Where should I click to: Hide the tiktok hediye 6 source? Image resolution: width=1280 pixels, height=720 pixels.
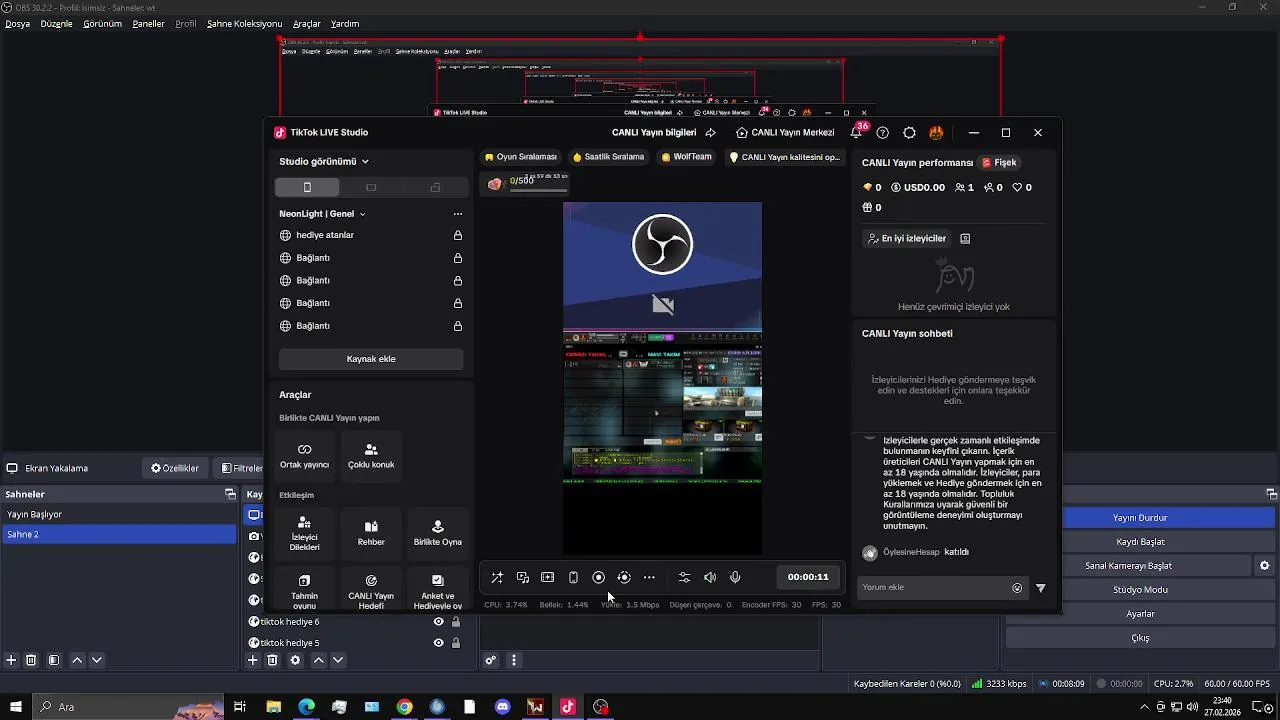click(x=438, y=622)
